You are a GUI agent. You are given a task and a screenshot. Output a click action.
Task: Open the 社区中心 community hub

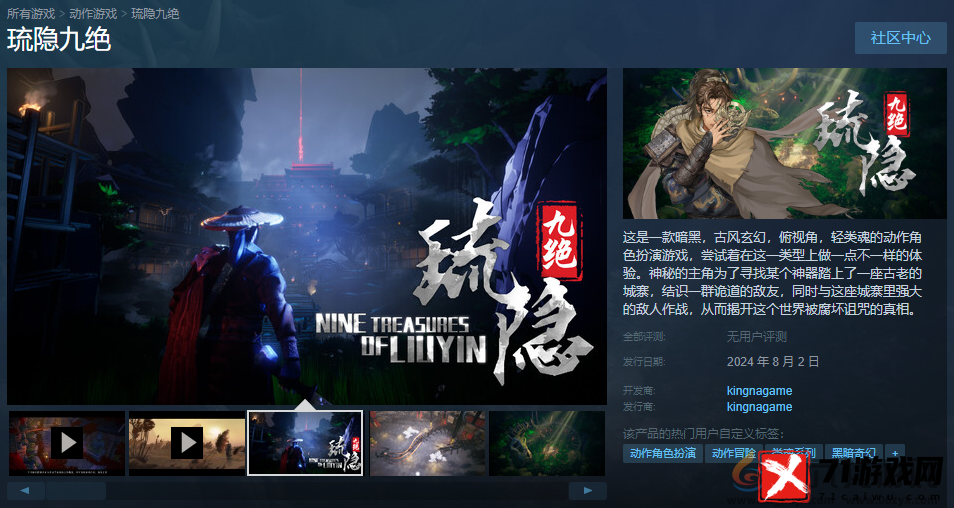tap(900, 38)
